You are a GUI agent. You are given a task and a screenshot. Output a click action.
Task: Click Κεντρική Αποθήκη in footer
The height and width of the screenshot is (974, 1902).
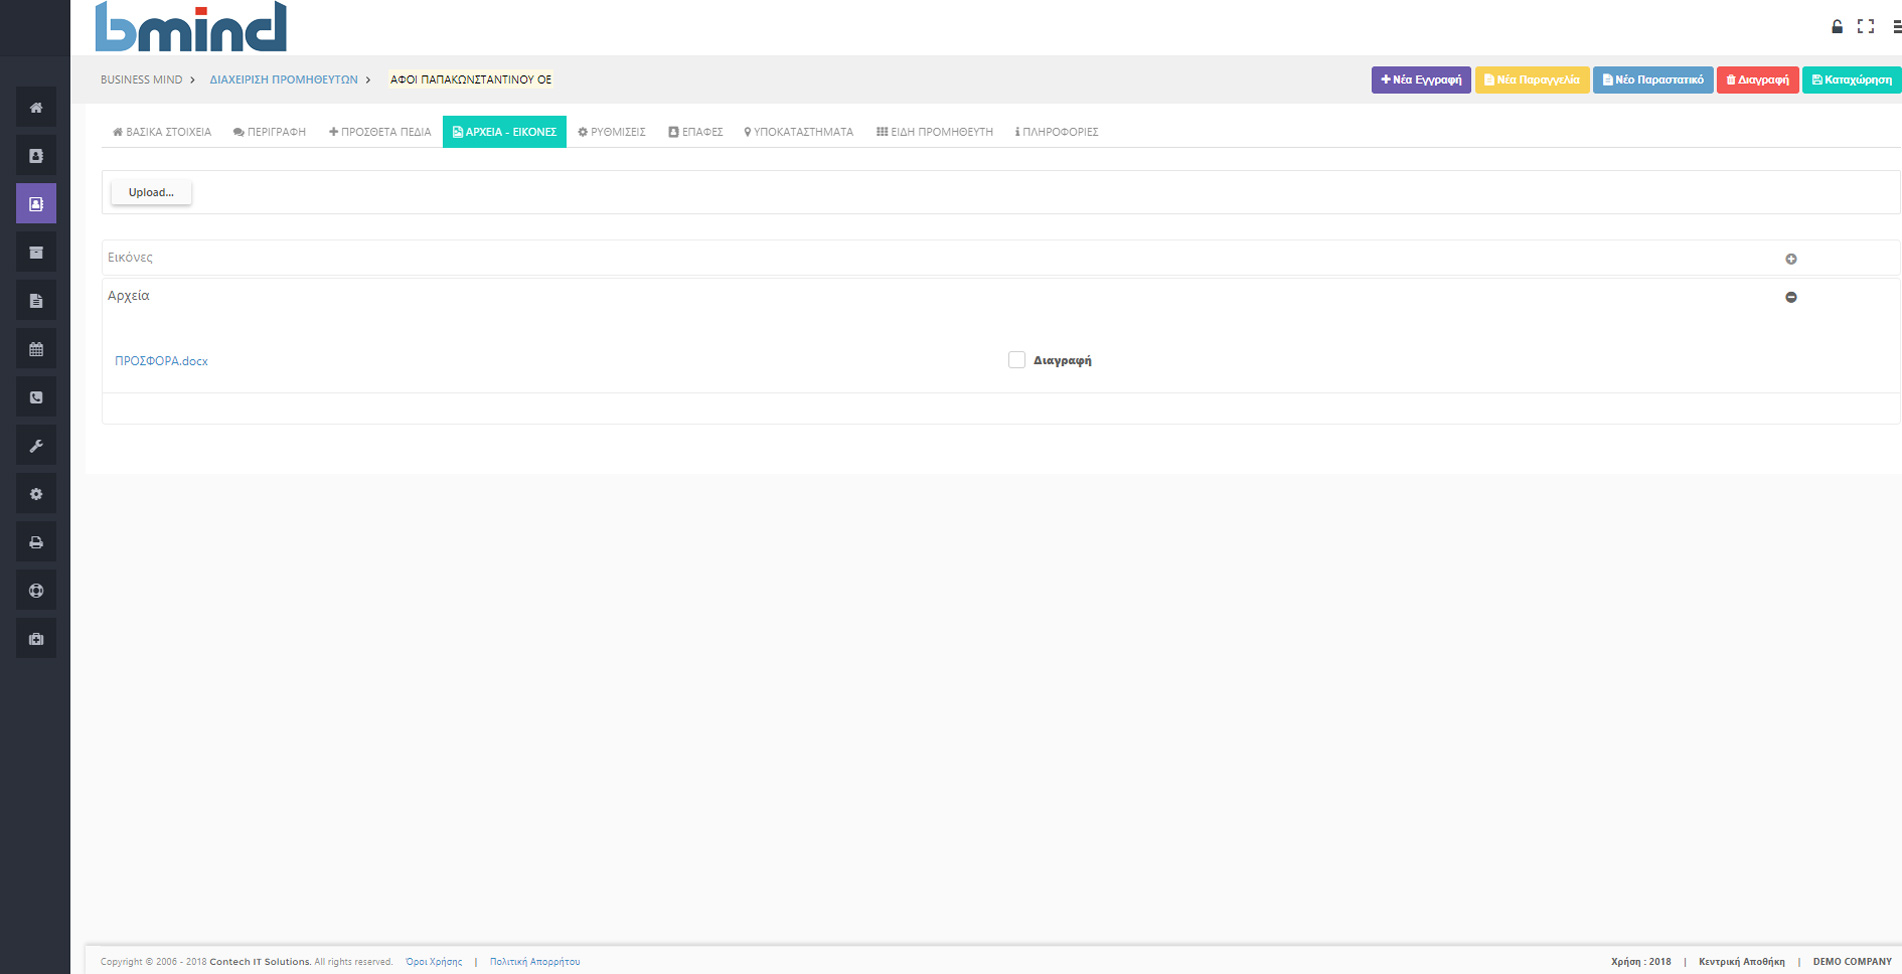tap(1741, 962)
